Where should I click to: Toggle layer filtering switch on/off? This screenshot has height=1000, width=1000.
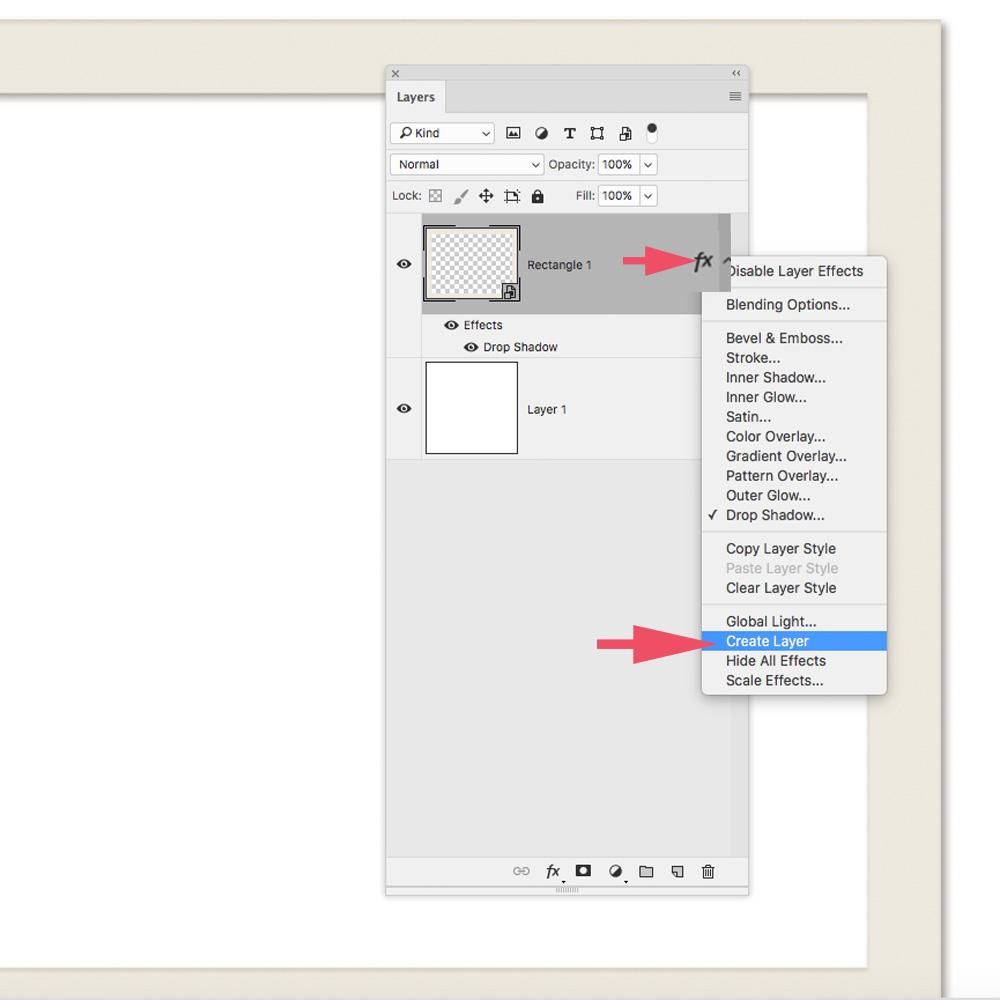click(x=652, y=133)
